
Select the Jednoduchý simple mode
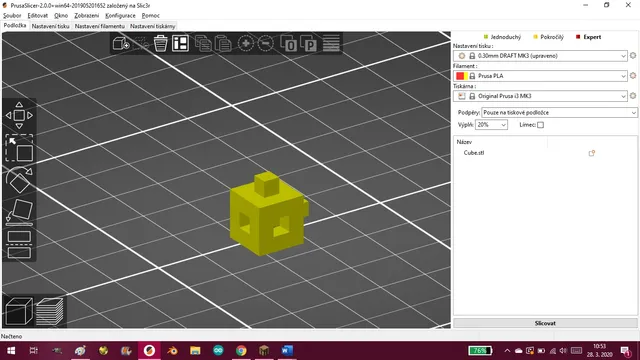coord(502,37)
